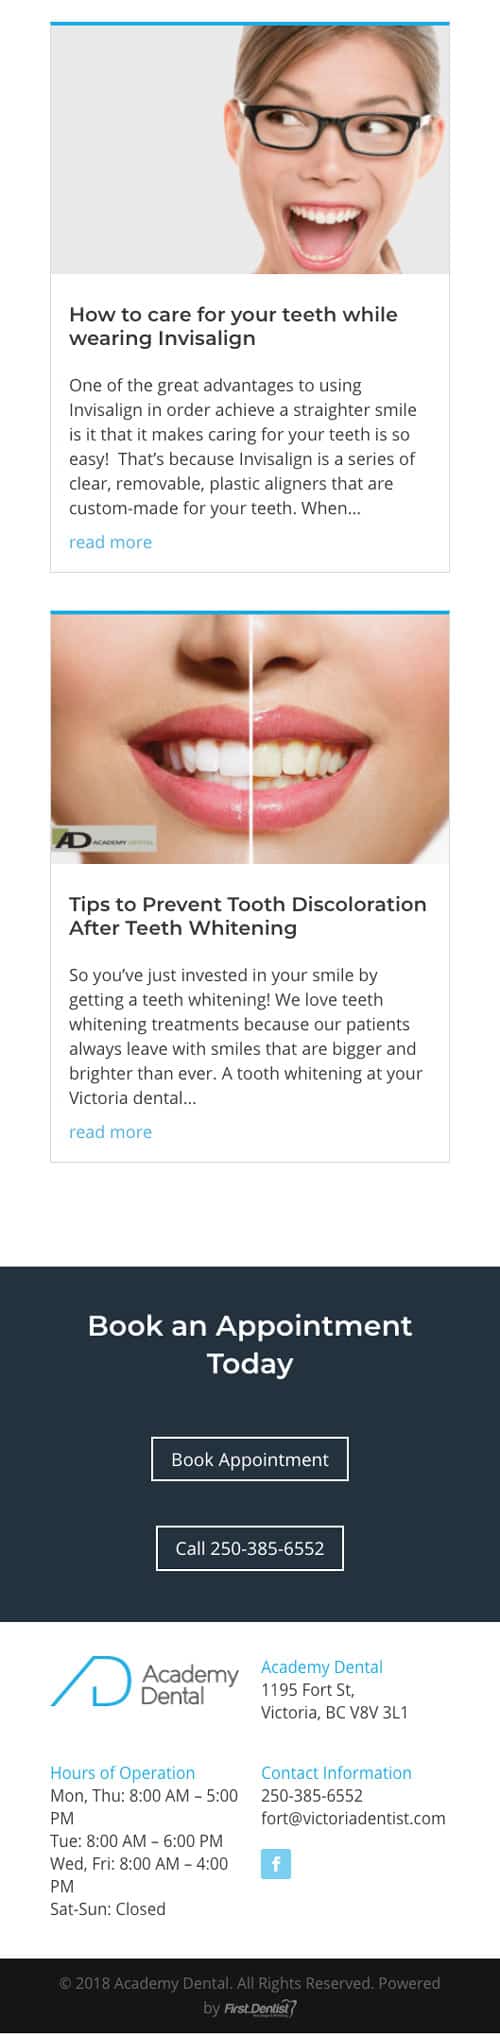This screenshot has height=2037, width=500.
Task: Click 'read more' under the teeth whitening article
Action: [x=110, y=1132]
